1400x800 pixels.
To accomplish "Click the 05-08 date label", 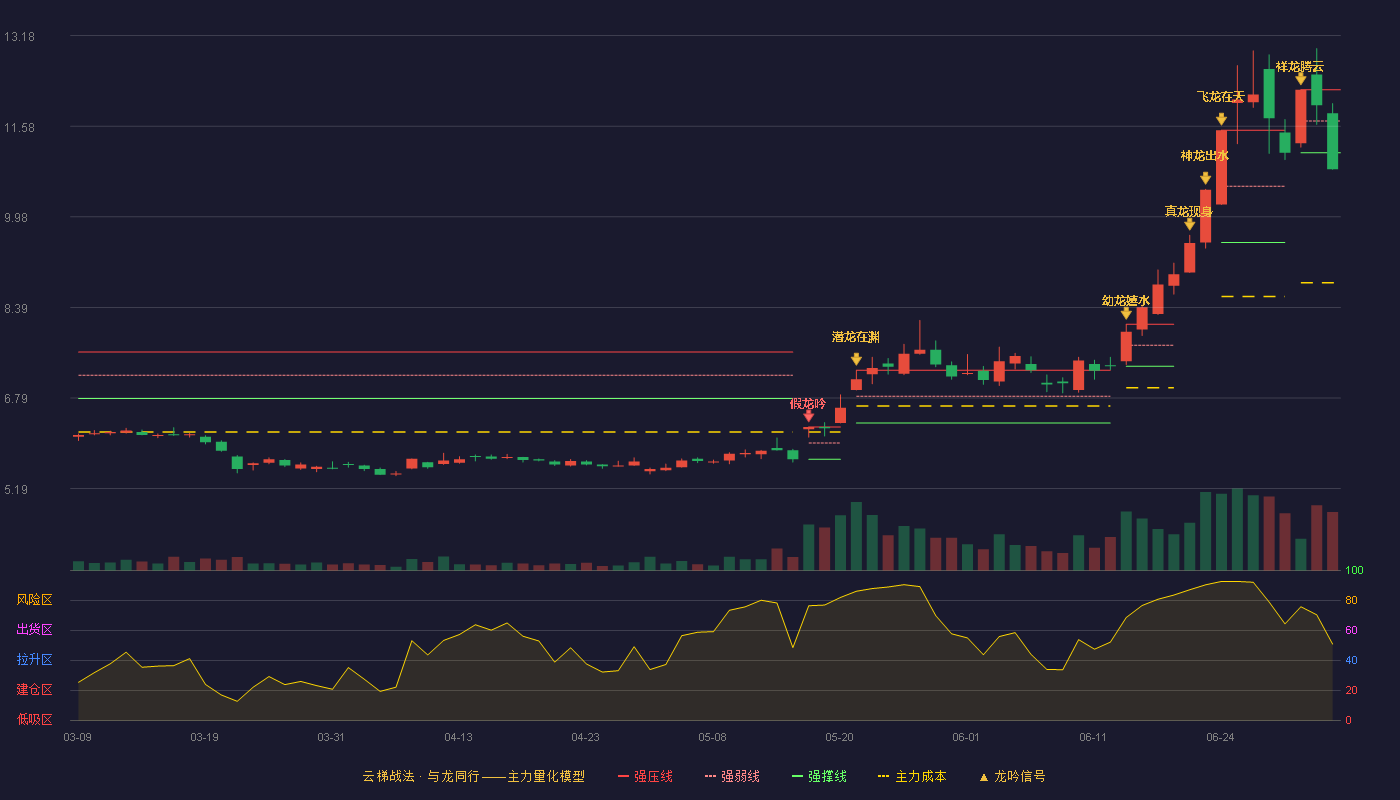I will point(712,737).
